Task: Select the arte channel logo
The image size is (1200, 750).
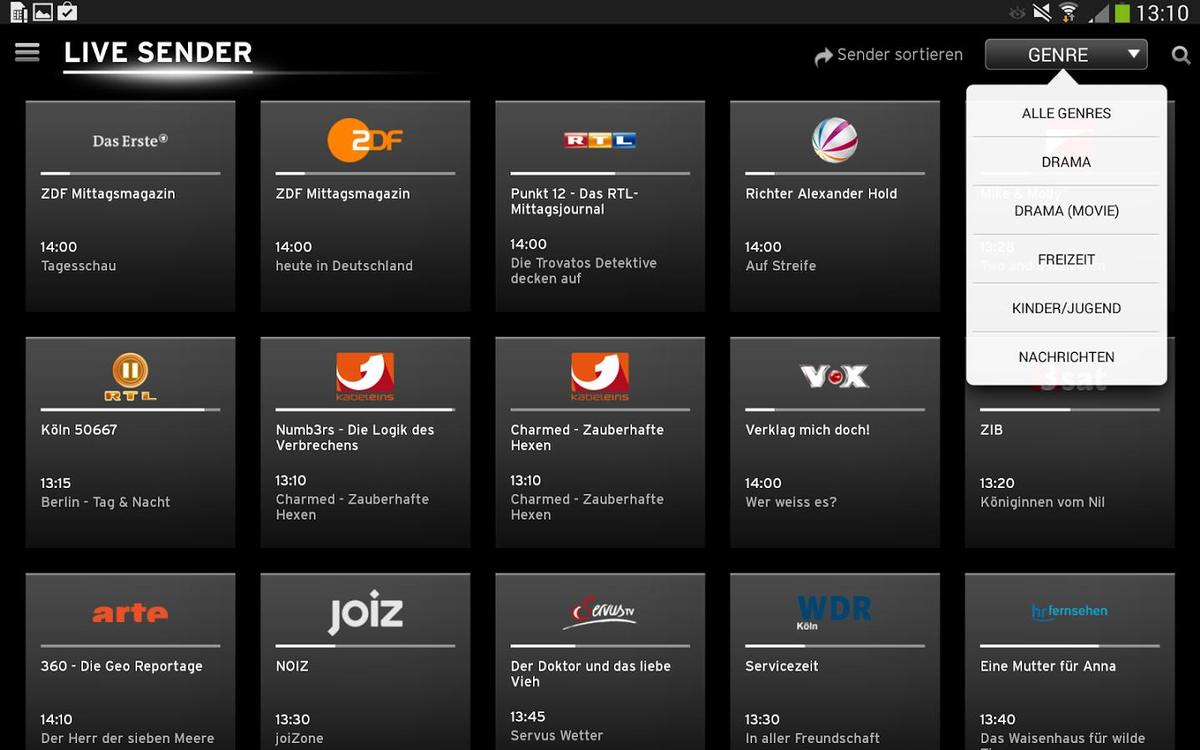Action: point(130,613)
